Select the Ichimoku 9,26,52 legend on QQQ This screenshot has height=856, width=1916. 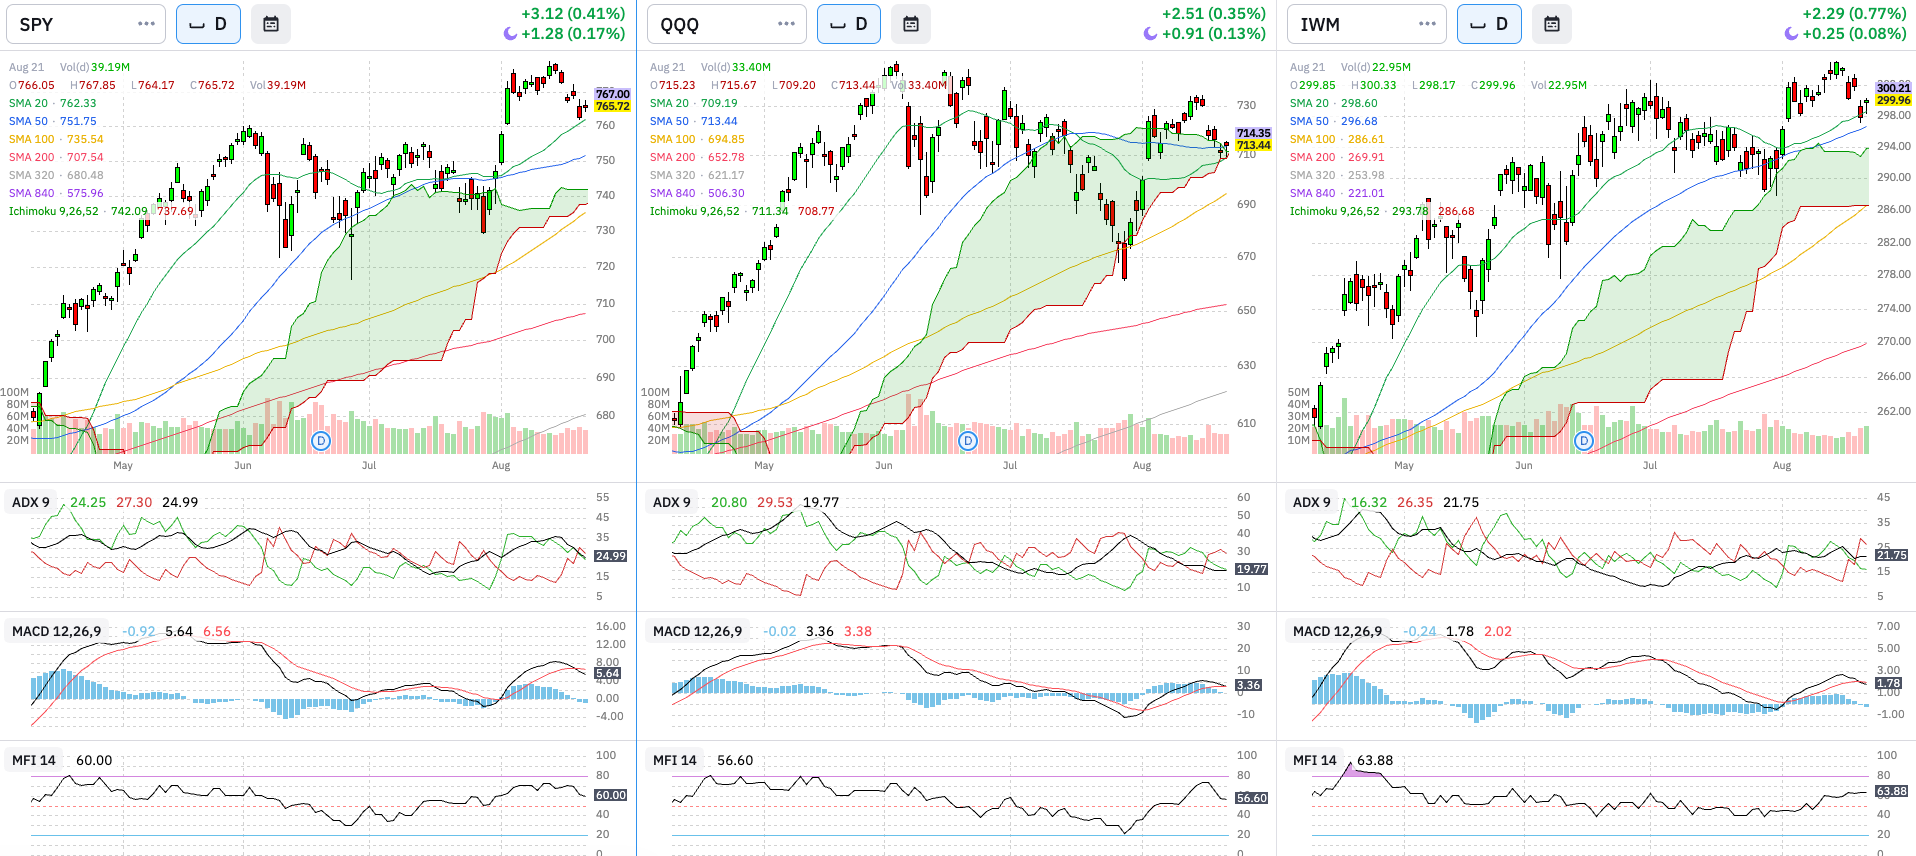pos(742,211)
